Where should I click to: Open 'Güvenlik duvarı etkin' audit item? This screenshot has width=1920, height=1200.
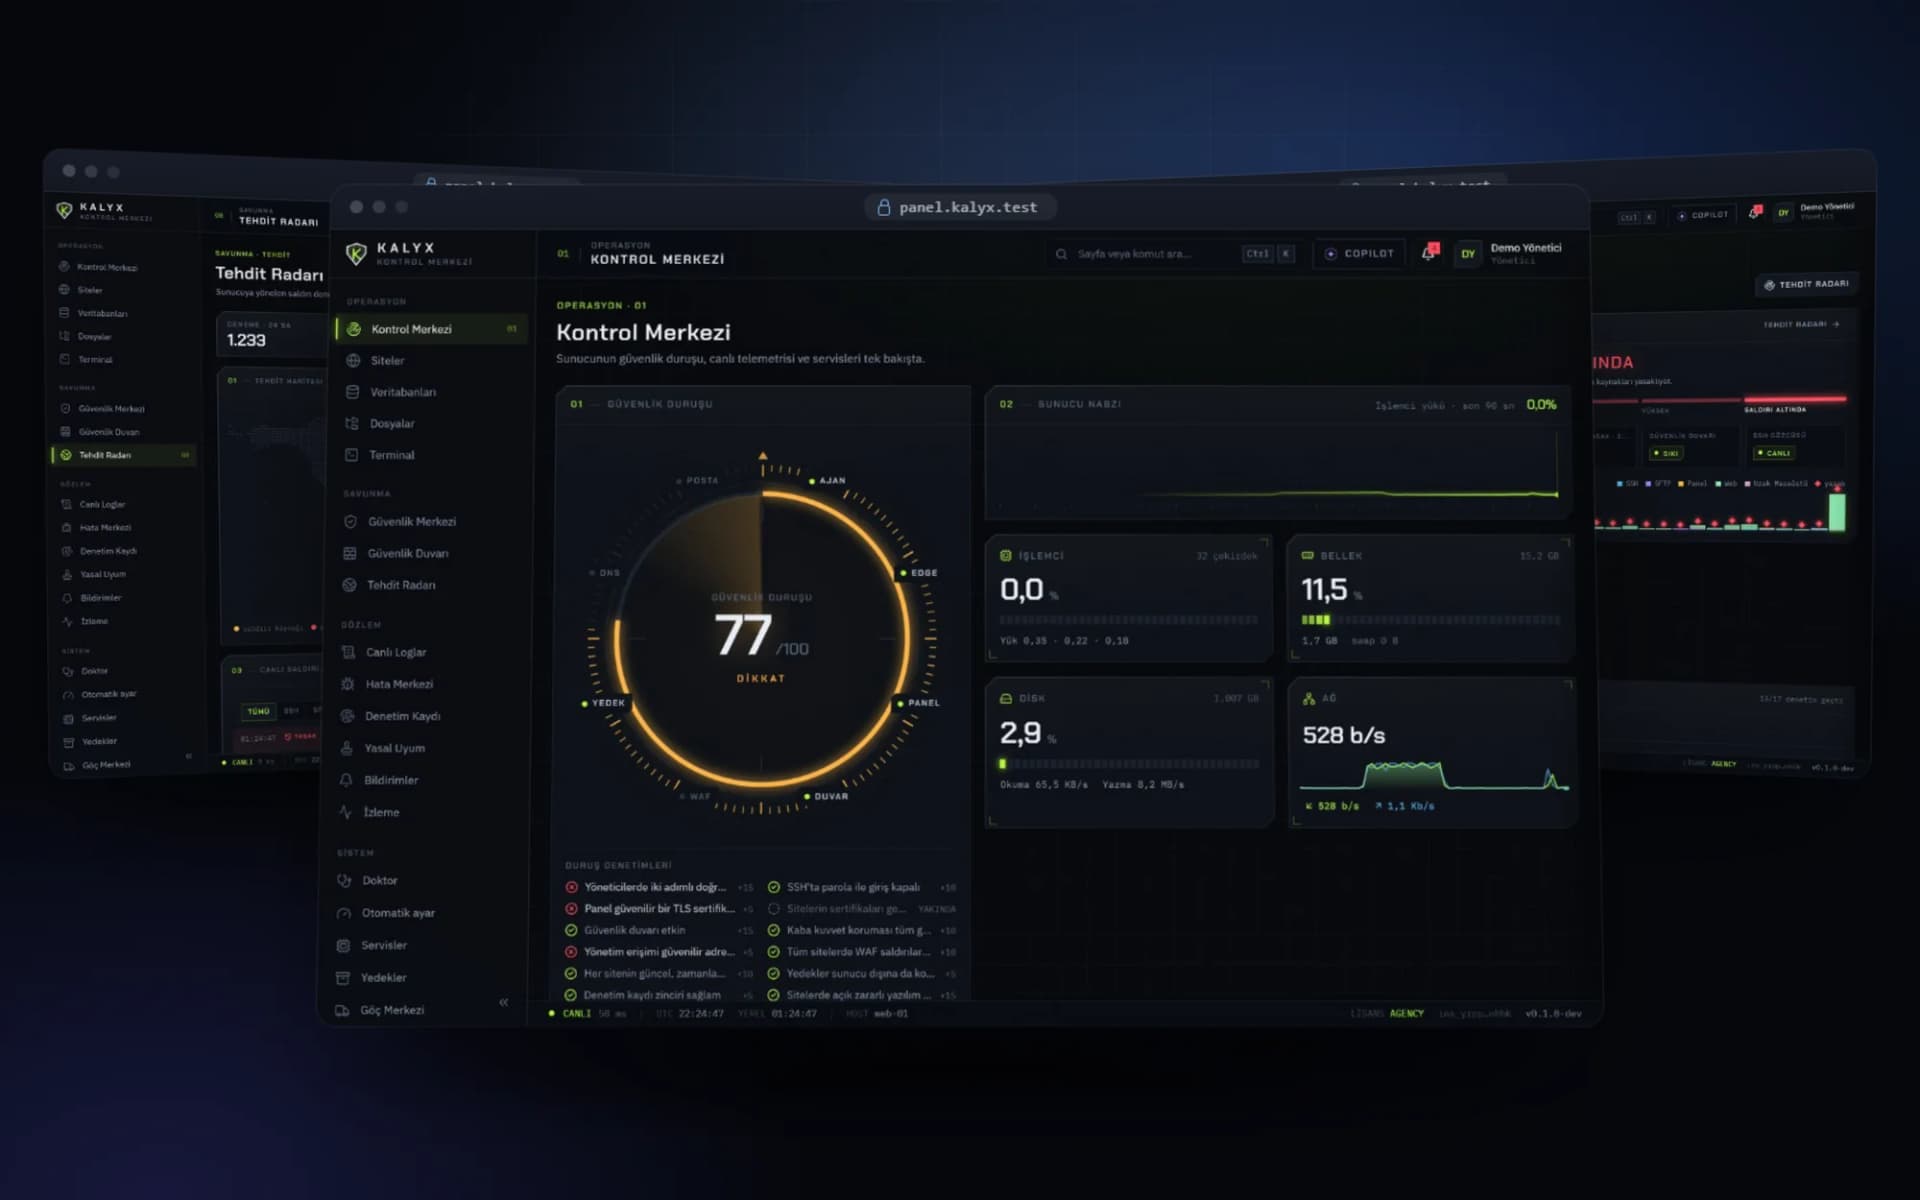pos(658,930)
